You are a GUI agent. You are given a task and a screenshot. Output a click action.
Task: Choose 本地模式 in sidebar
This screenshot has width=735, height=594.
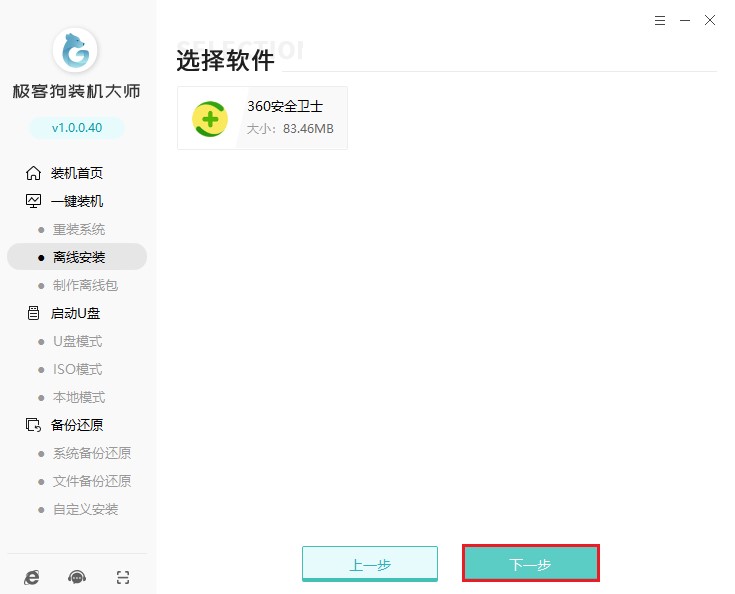tap(79, 397)
